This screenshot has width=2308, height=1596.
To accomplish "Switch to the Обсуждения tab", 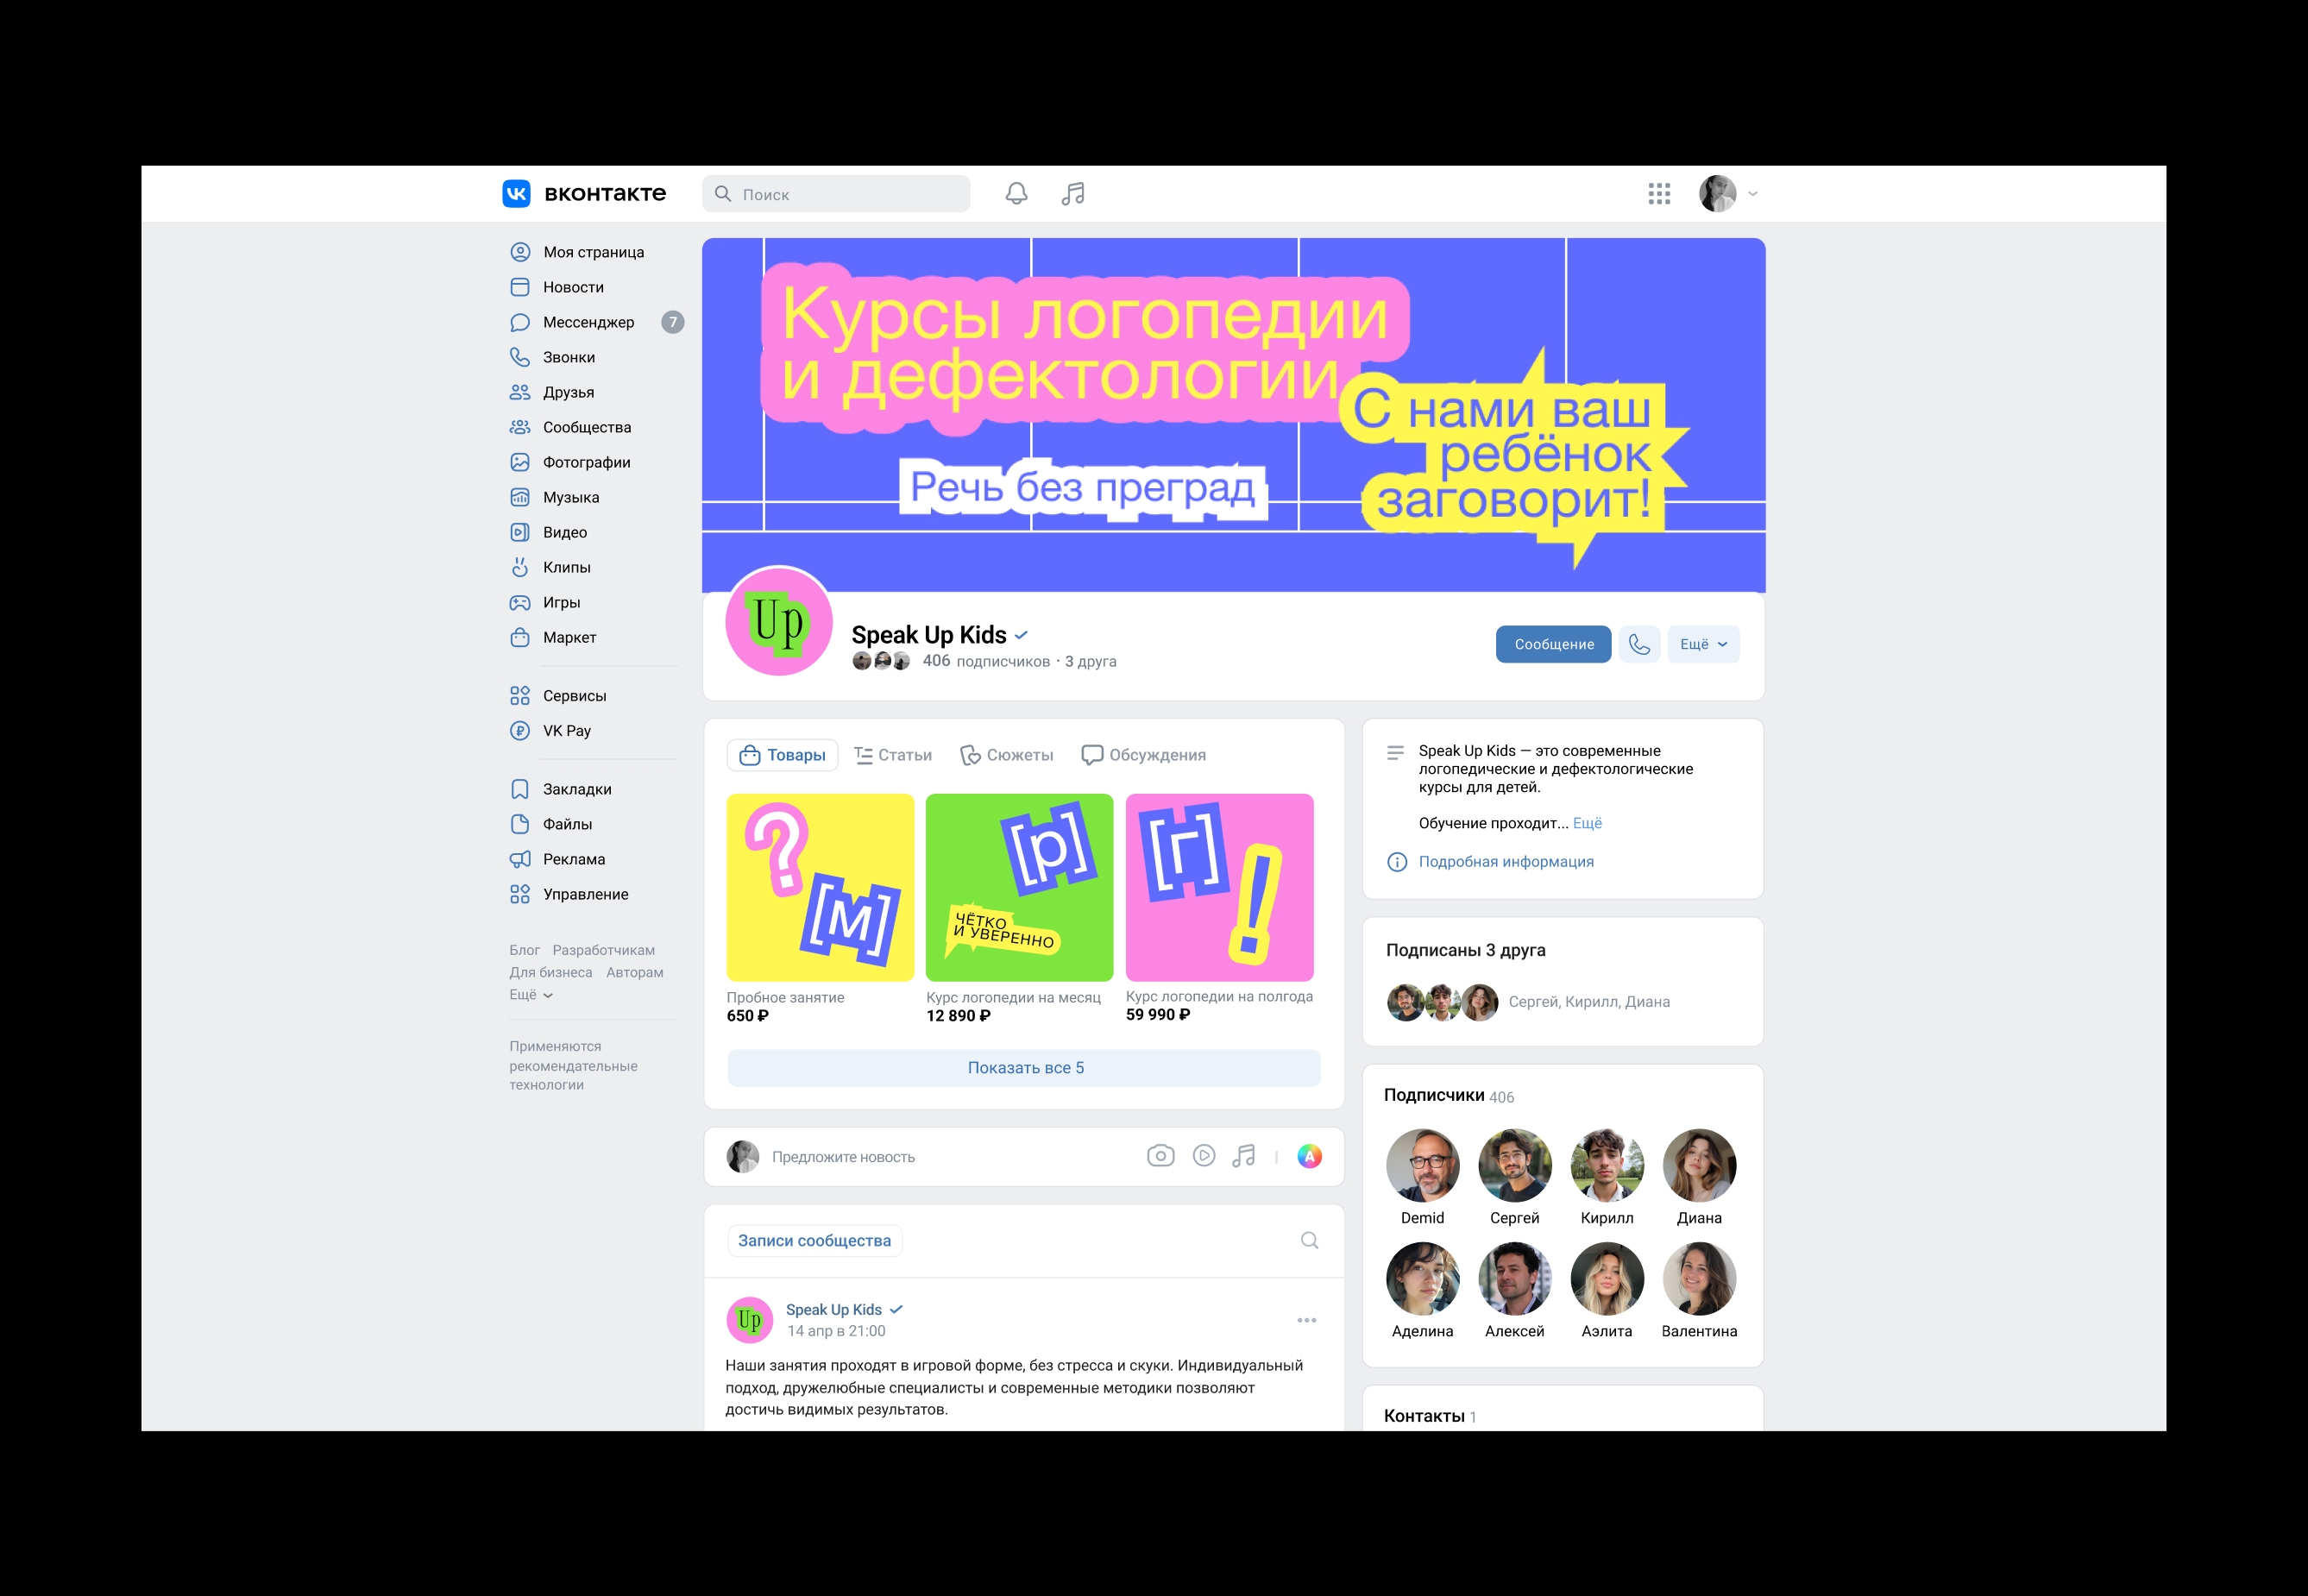I will (x=1143, y=755).
